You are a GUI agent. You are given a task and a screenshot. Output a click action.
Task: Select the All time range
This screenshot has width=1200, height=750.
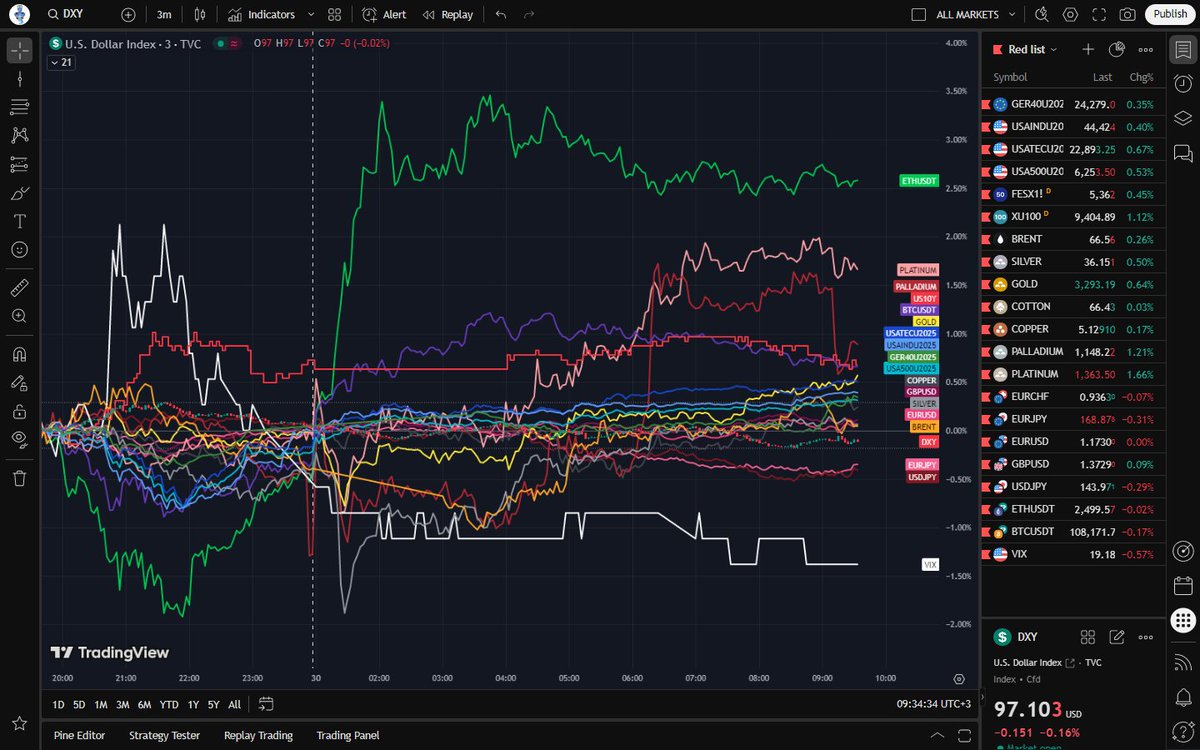pos(234,704)
